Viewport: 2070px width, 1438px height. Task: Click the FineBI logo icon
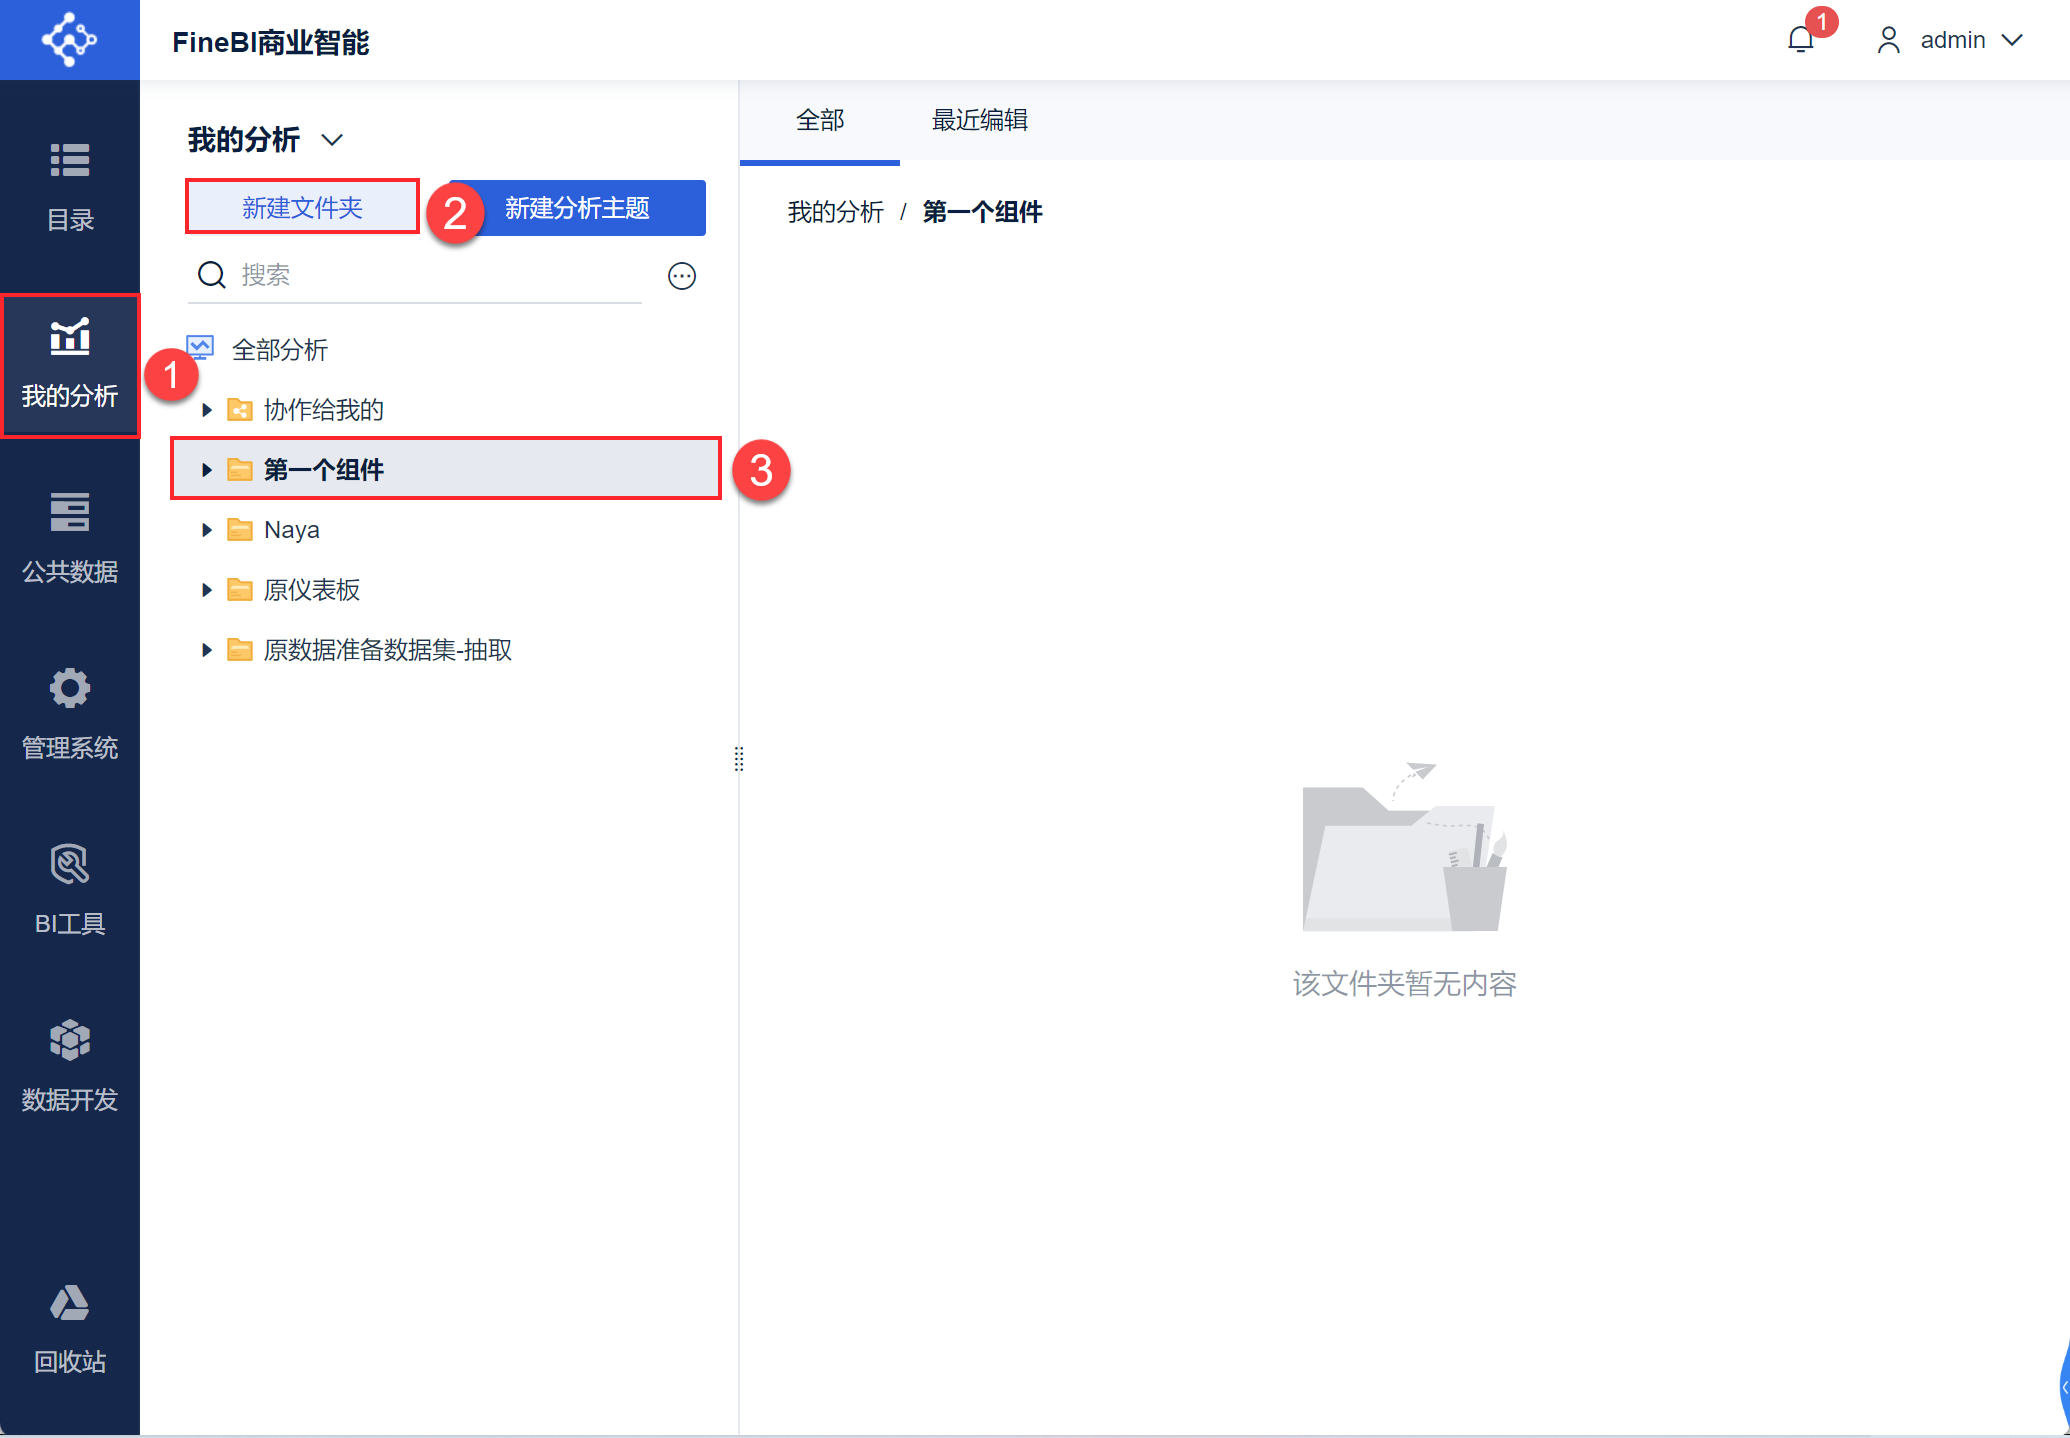coord(69,40)
